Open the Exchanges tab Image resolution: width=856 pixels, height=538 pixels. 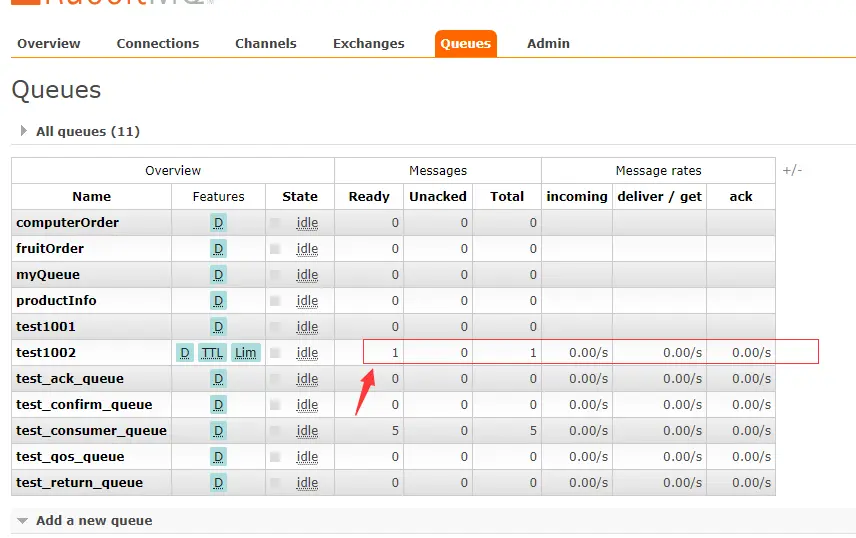pos(368,44)
